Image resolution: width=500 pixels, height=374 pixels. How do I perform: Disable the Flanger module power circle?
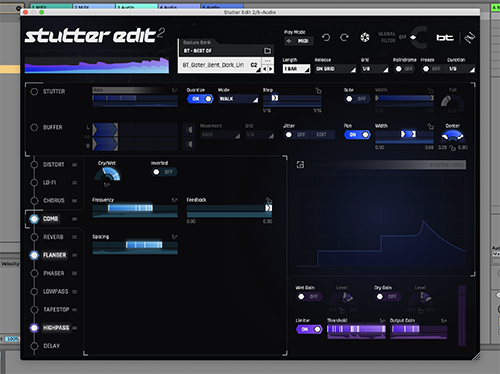(34, 255)
